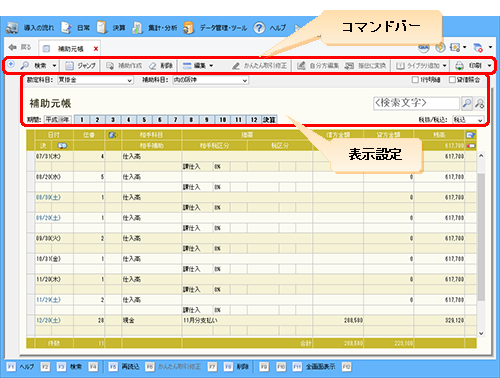Click the advanced search icon at far right
This screenshot has width=500, height=378.
(480, 103)
